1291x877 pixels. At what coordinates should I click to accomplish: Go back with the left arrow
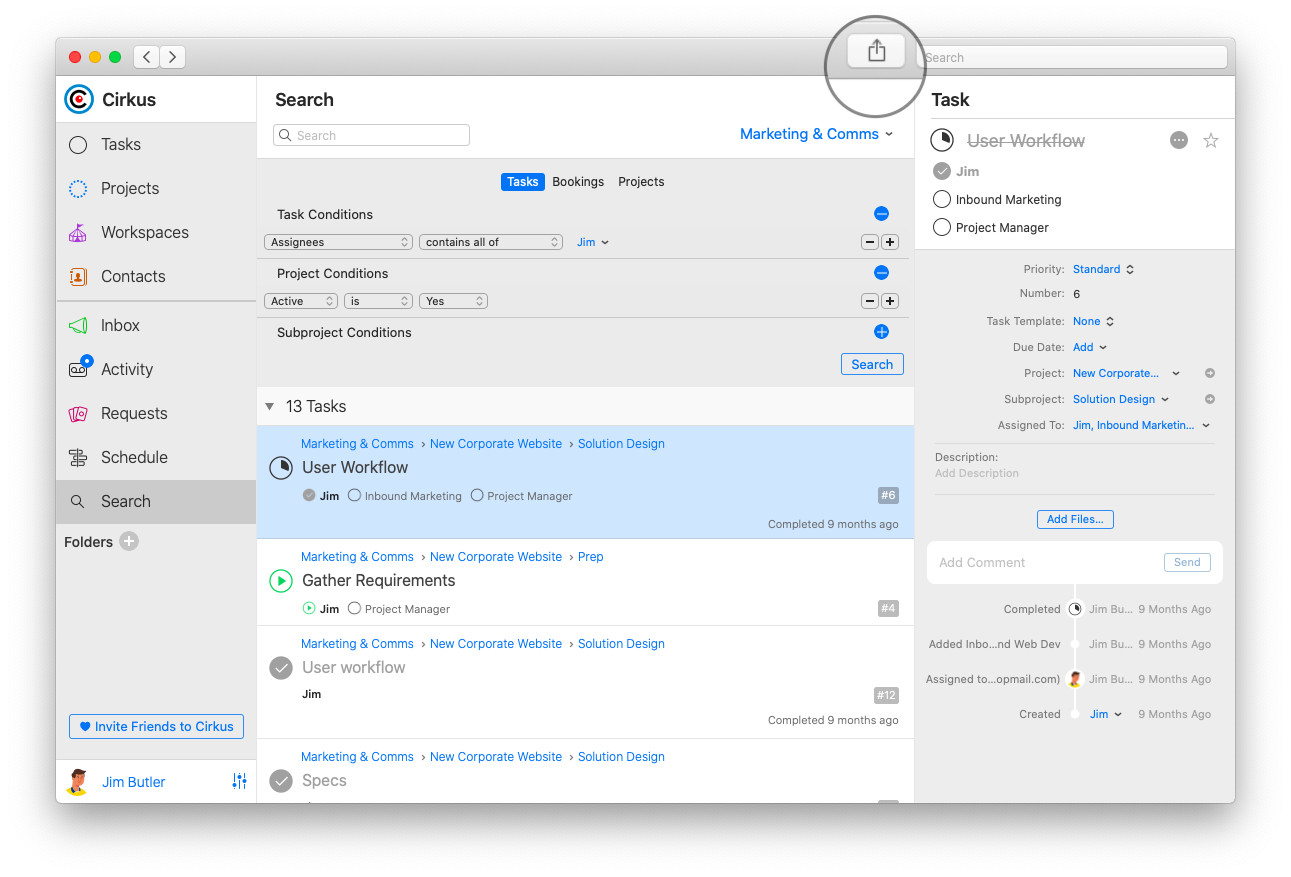pos(147,57)
